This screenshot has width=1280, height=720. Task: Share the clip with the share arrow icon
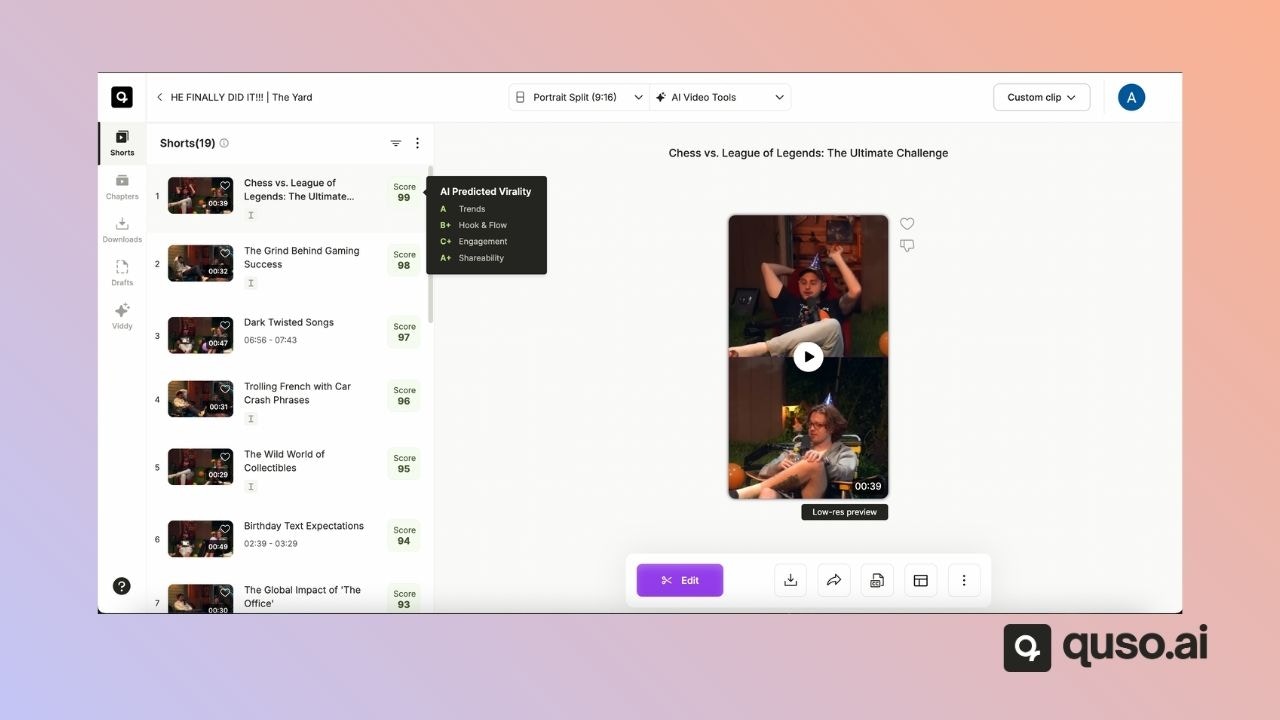click(x=834, y=580)
